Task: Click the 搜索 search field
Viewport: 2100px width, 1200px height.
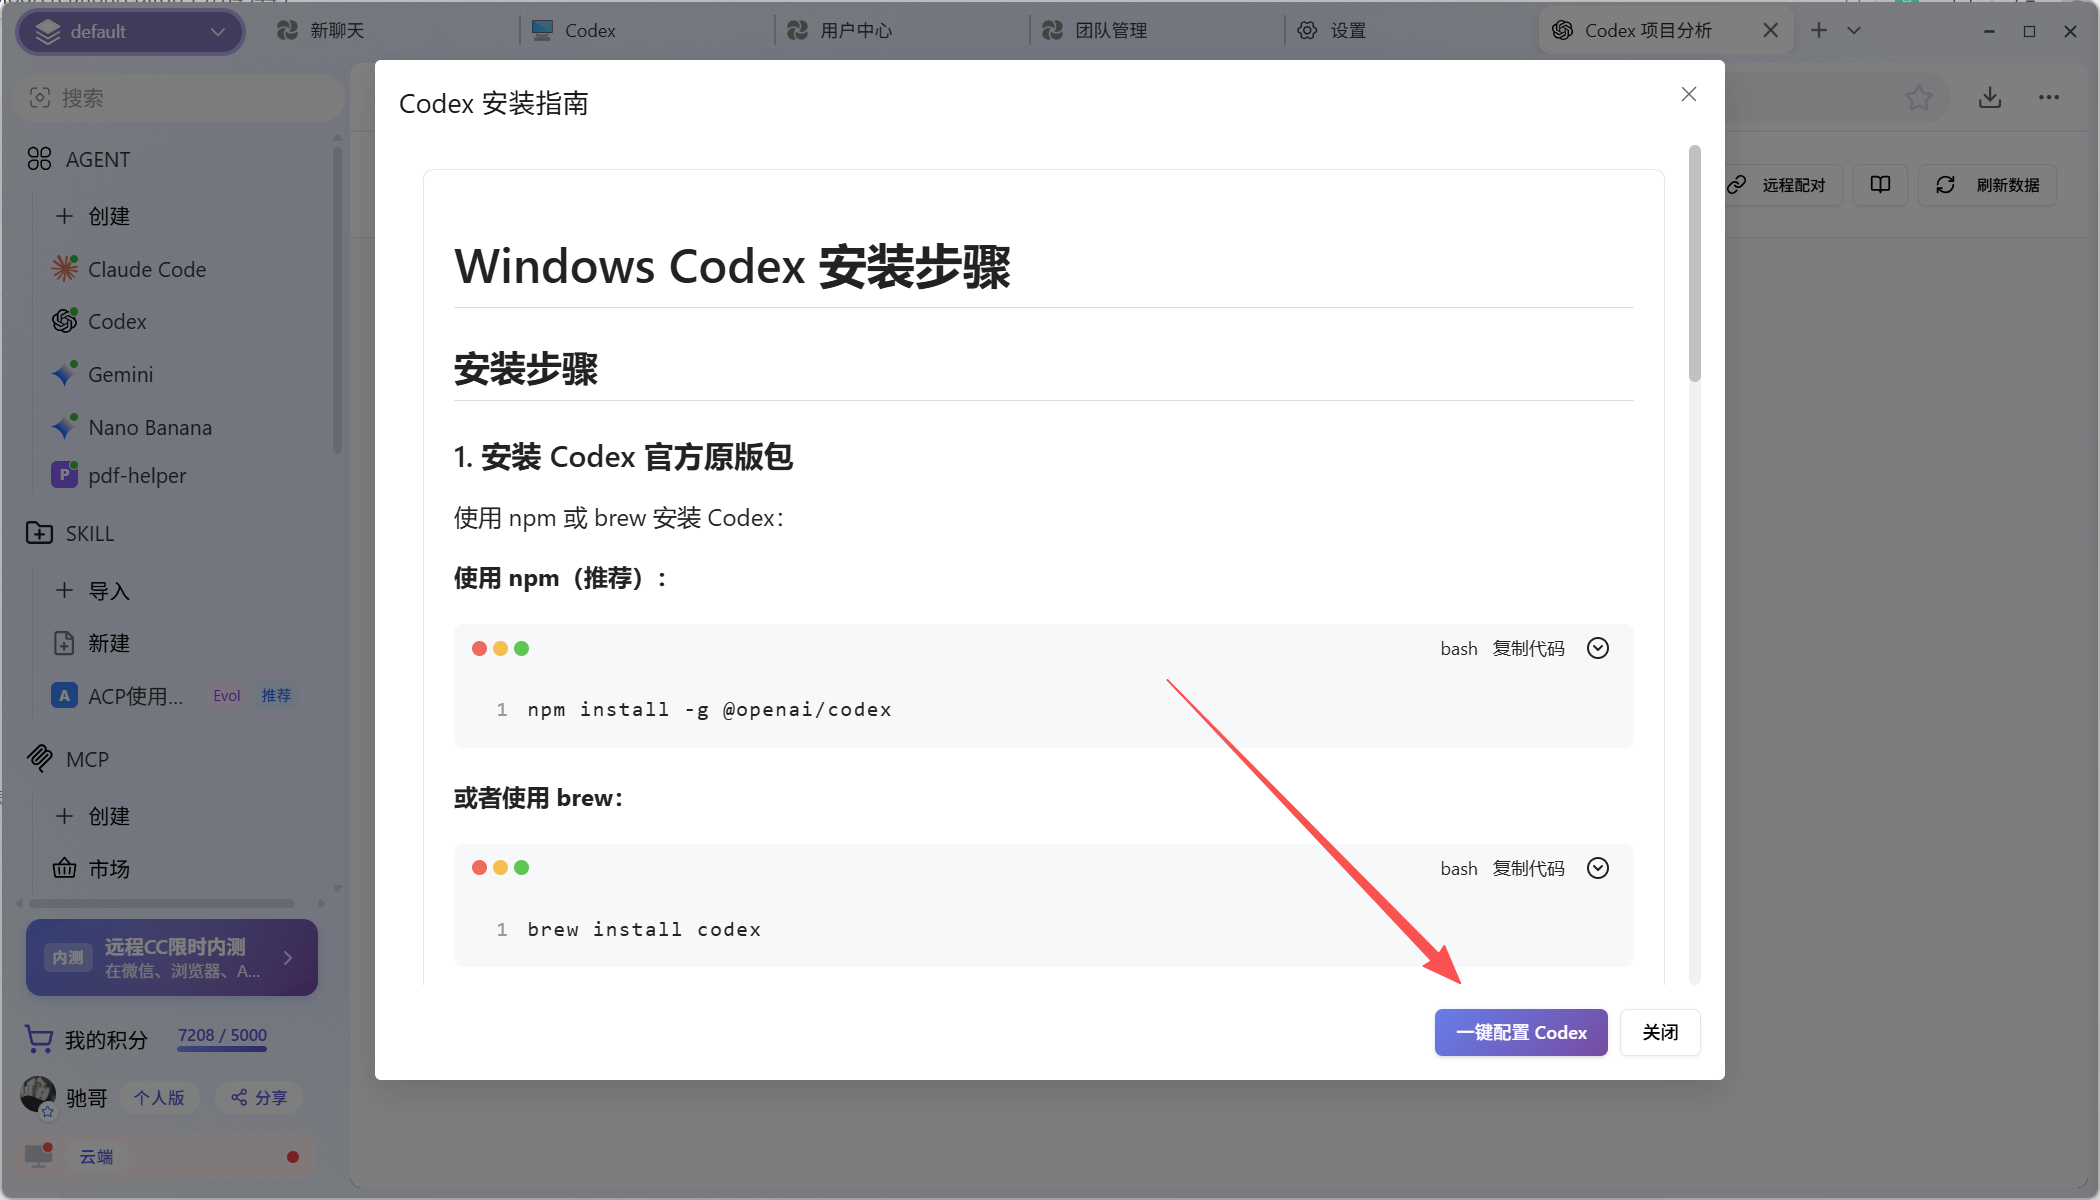Action: [180, 98]
